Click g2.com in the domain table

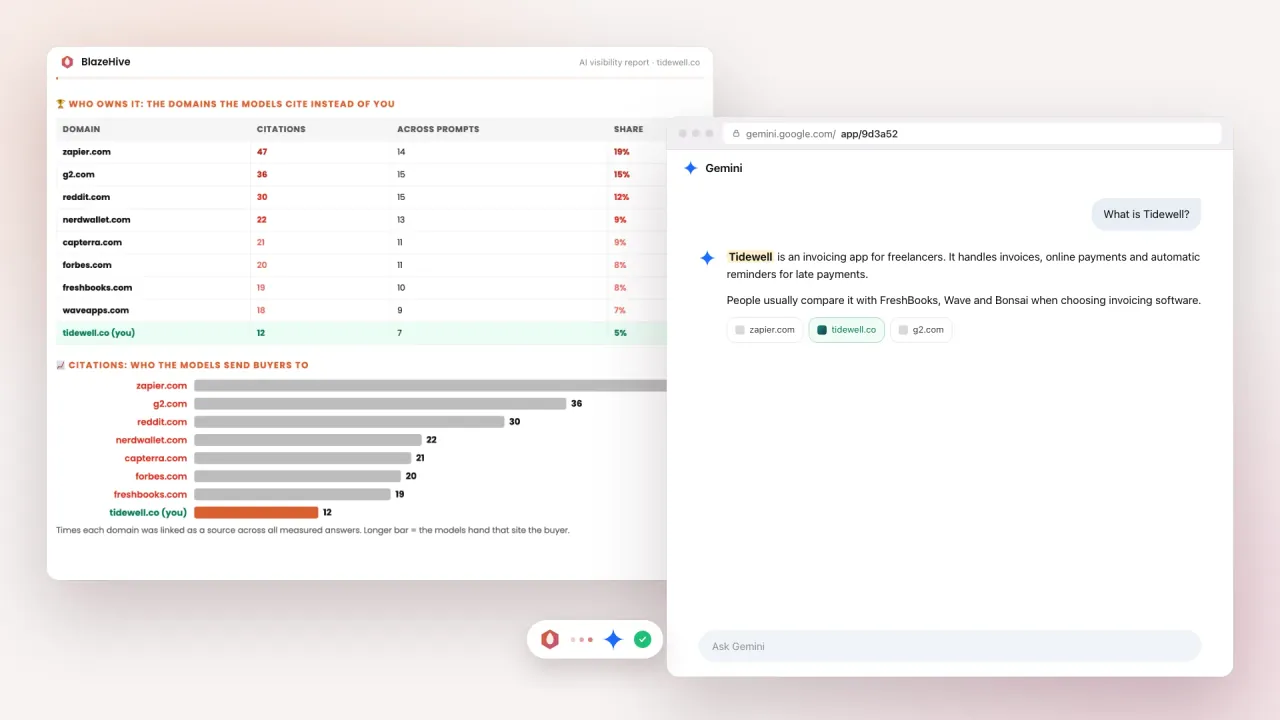coord(78,174)
